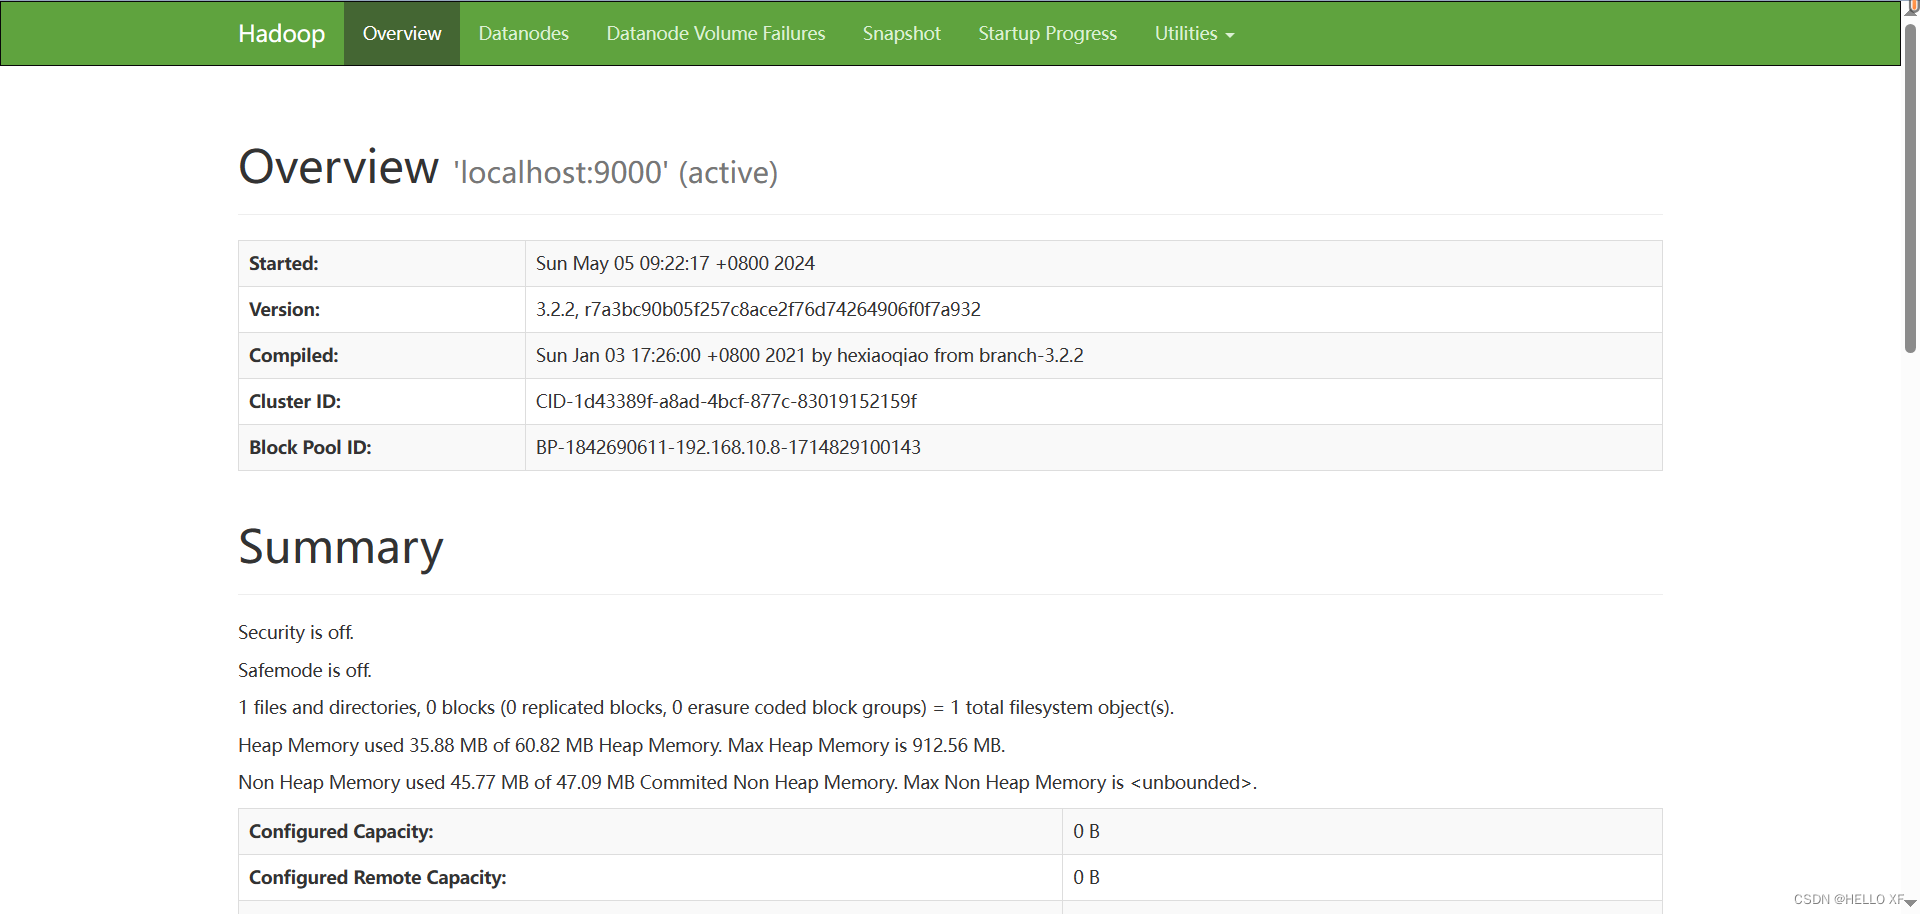This screenshot has height=914, width=1920.
Task: Click the 'Overview' page heading
Action: (x=338, y=166)
